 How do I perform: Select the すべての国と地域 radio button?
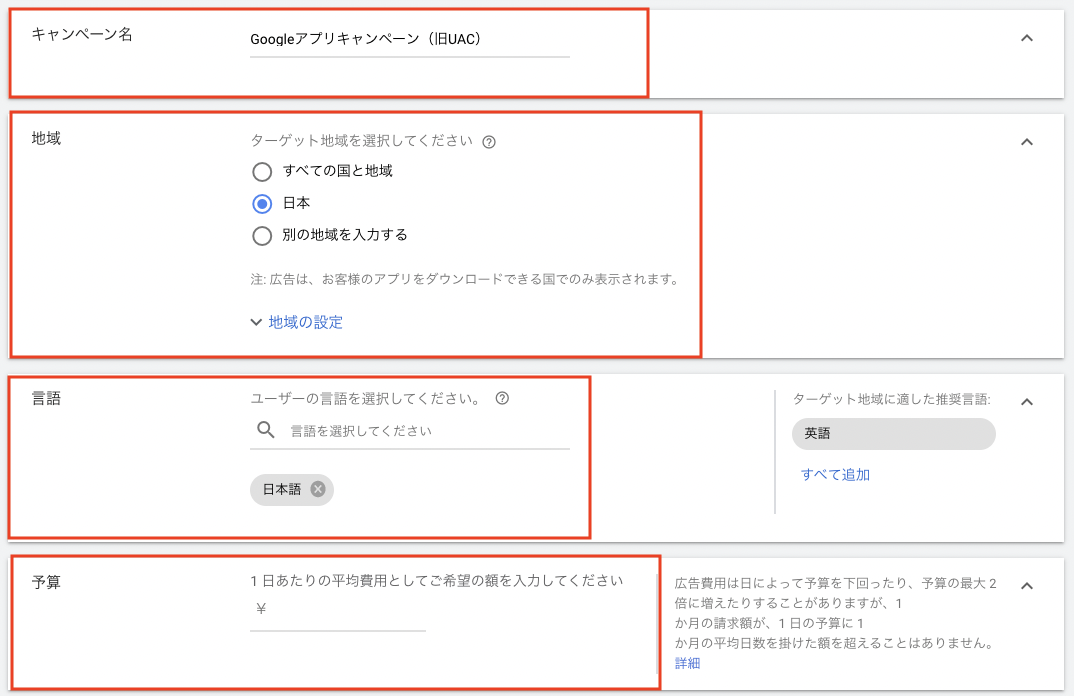[262, 171]
